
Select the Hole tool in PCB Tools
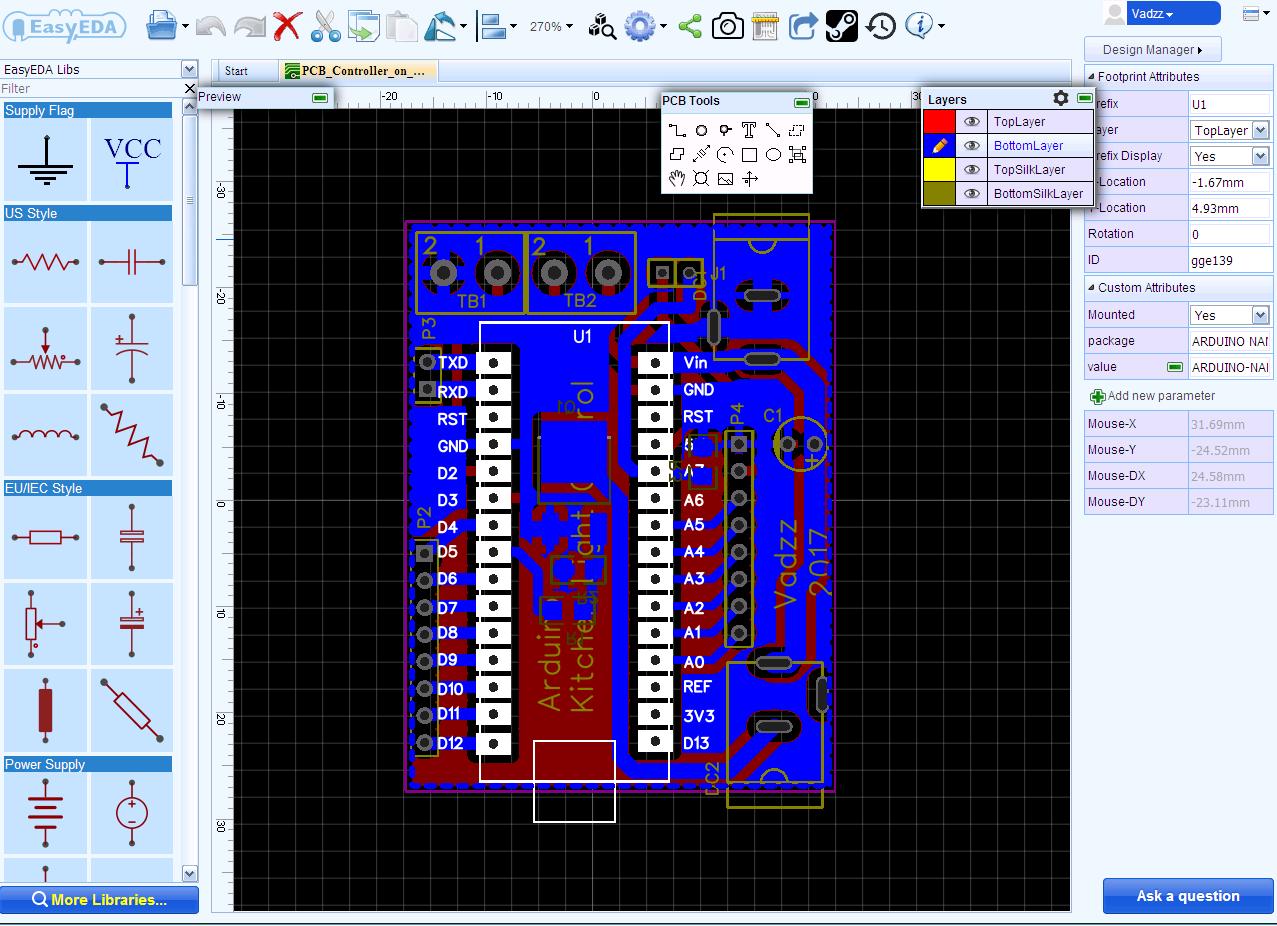click(701, 178)
